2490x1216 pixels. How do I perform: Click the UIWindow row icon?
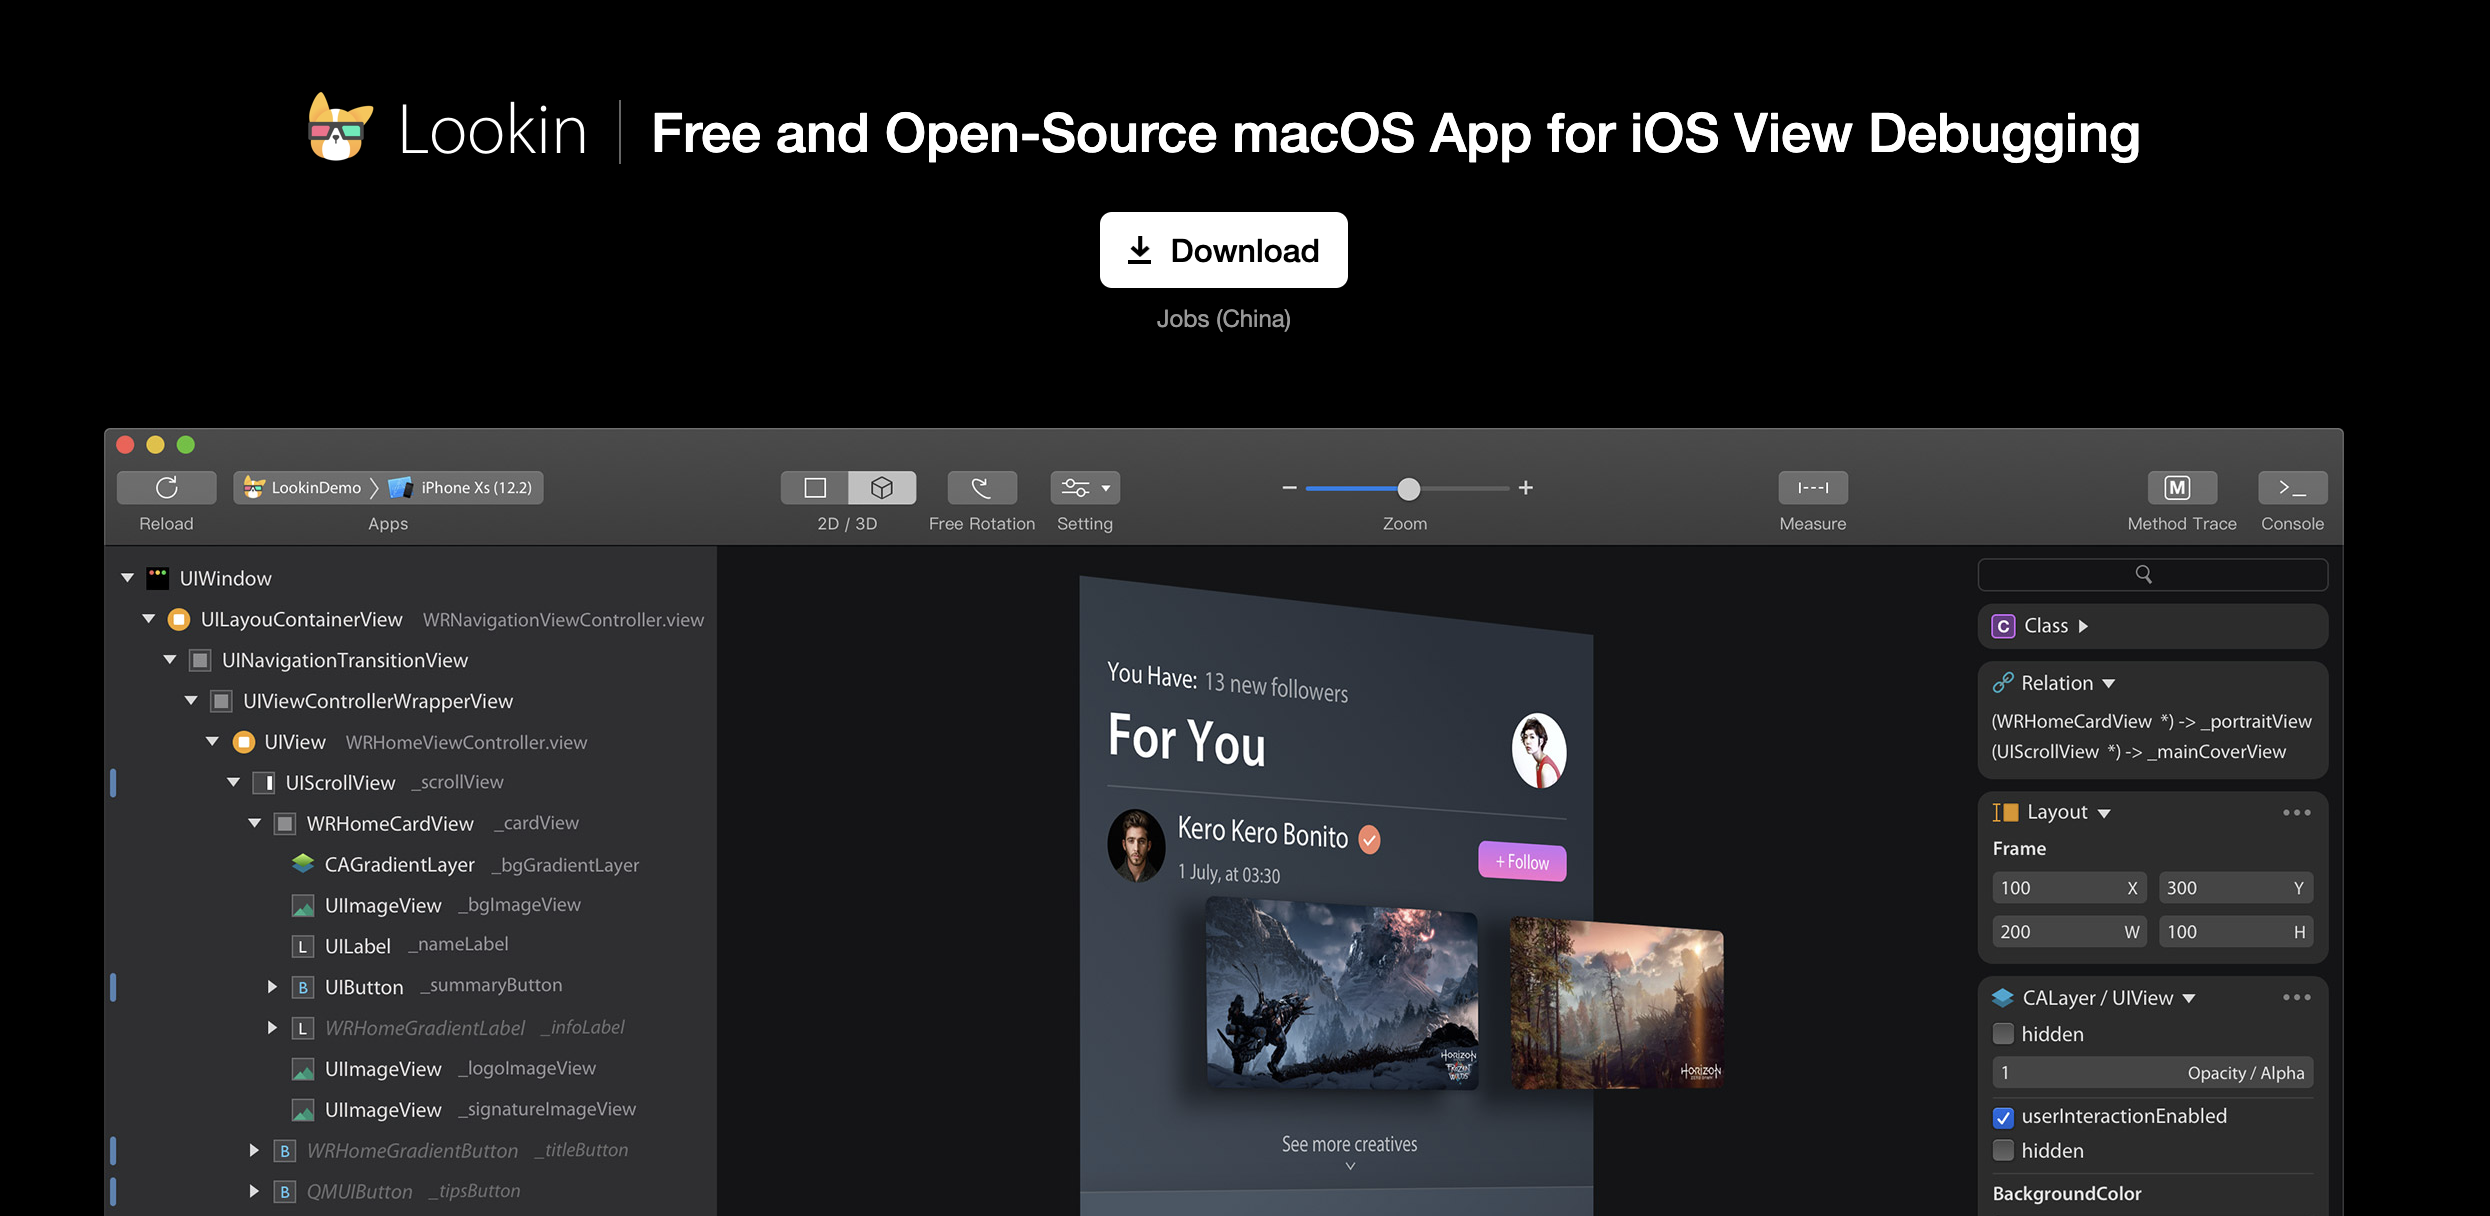click(x=157, y=578)
